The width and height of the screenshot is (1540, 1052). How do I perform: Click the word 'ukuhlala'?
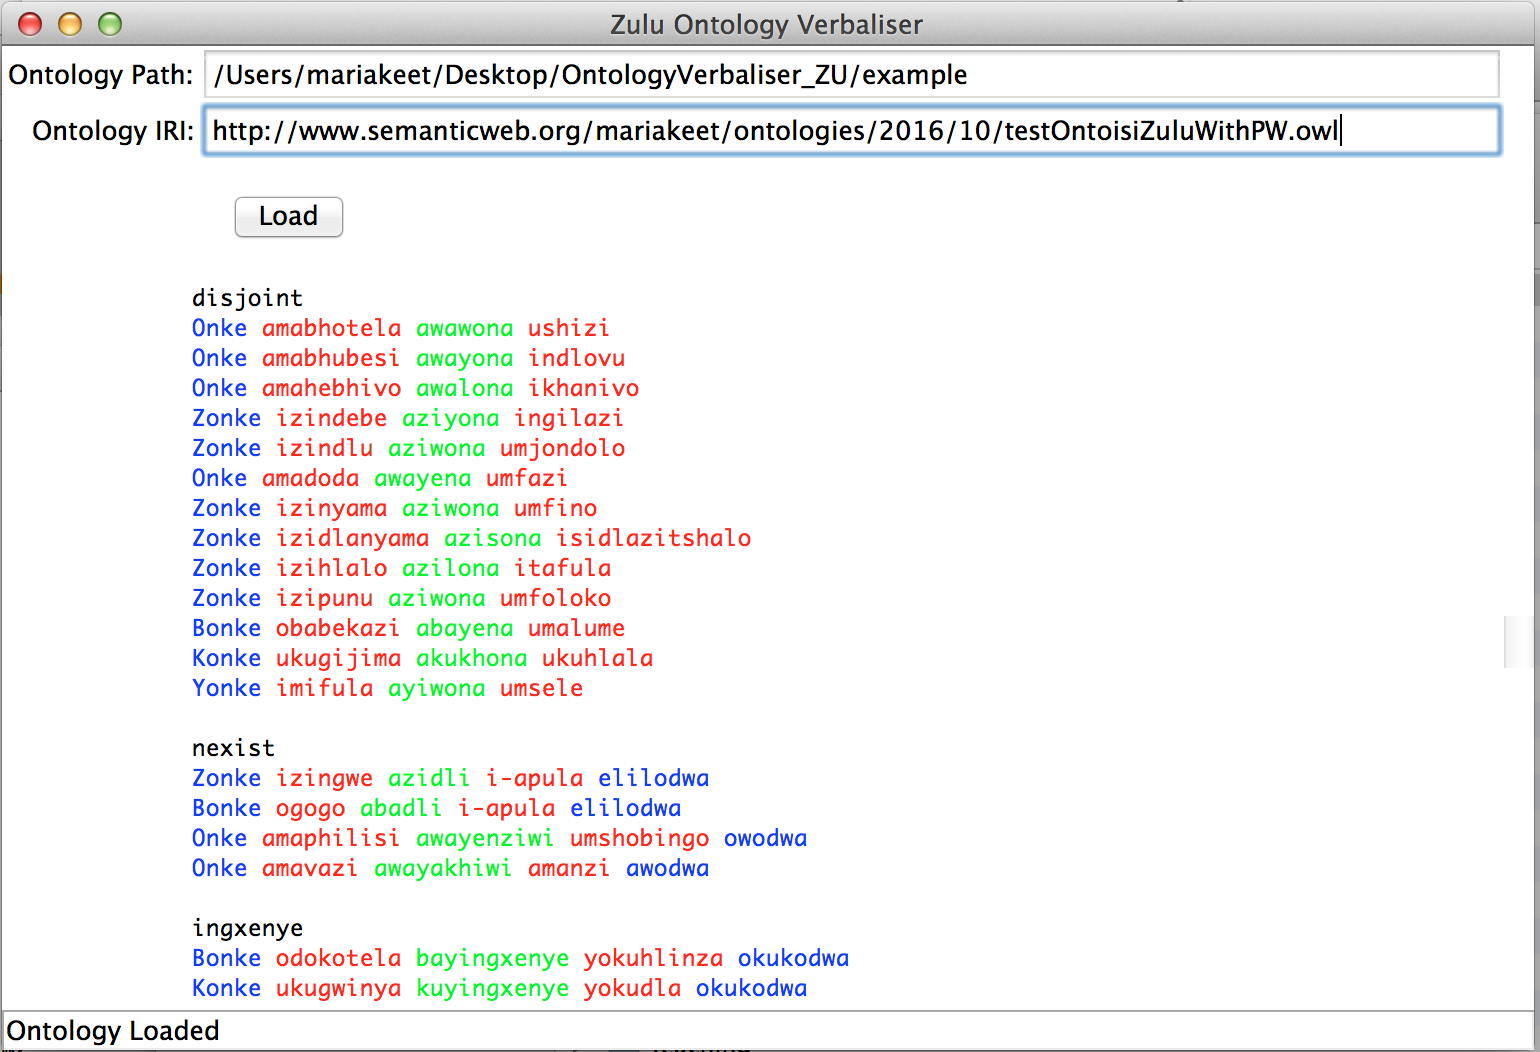[597, 658]
